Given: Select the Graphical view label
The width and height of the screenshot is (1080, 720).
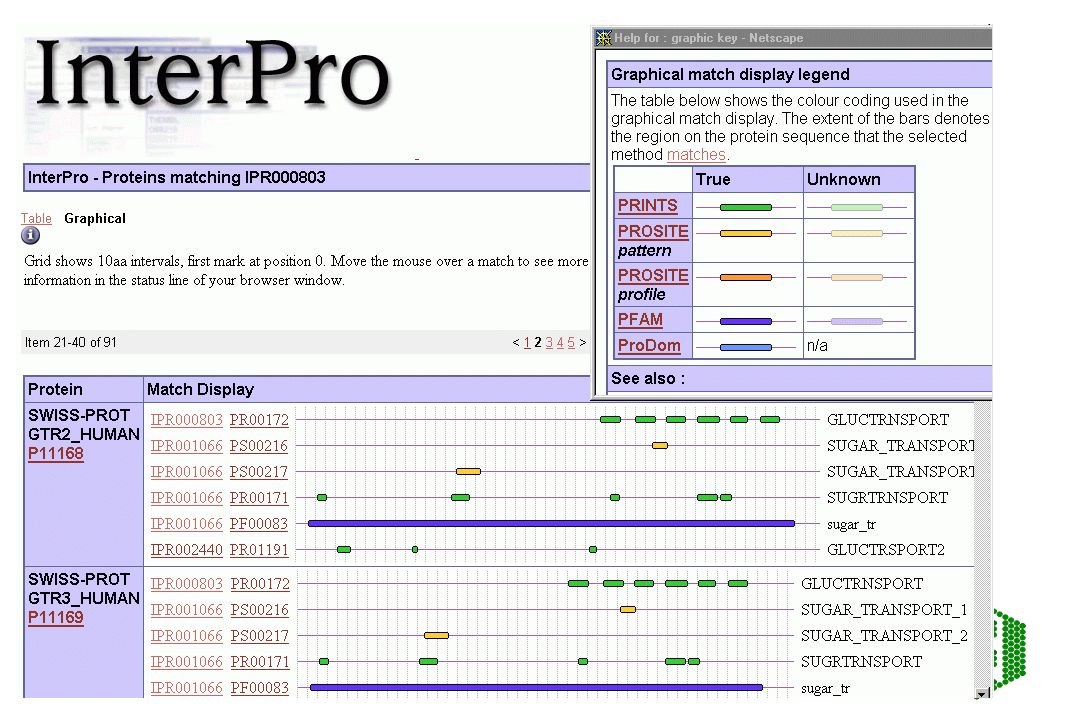Looking at the screenshot, I should [x=94, y=218].
